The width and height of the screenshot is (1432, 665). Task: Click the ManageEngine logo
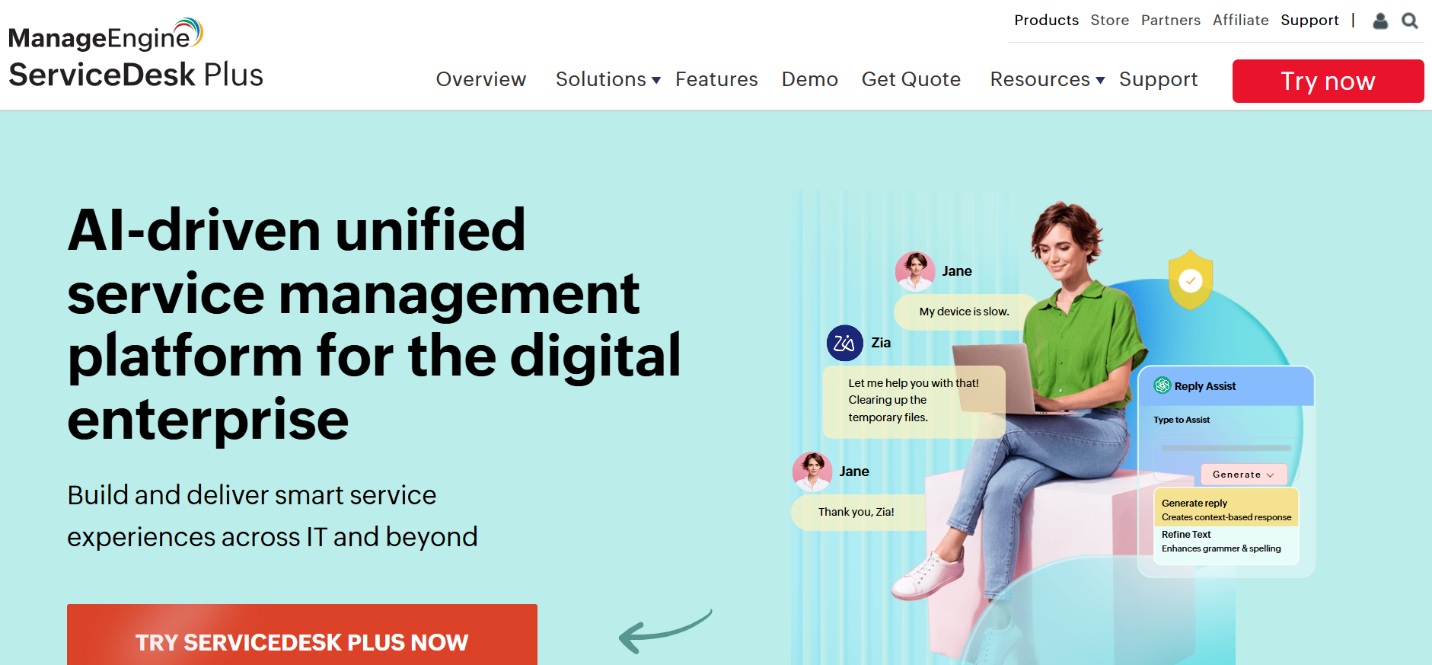pos(106,35)
